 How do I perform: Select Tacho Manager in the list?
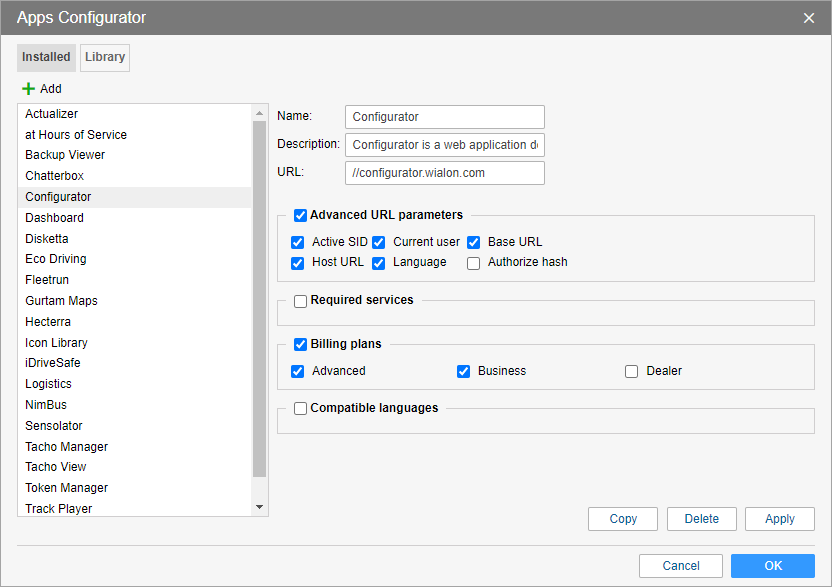134,447
